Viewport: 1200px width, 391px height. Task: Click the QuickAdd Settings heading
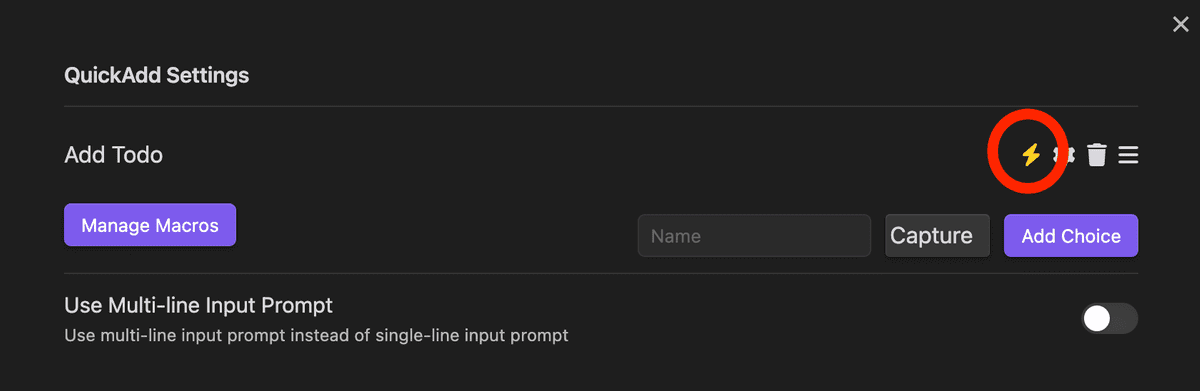[157, 75]
